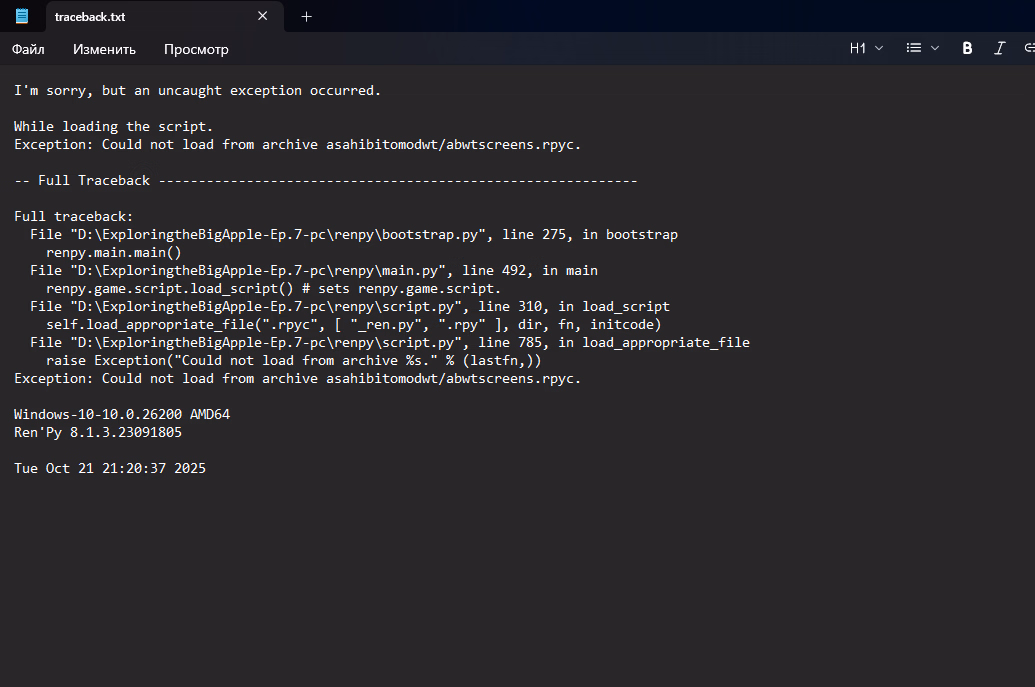Expand the list style chevron

tap(935, 48)
